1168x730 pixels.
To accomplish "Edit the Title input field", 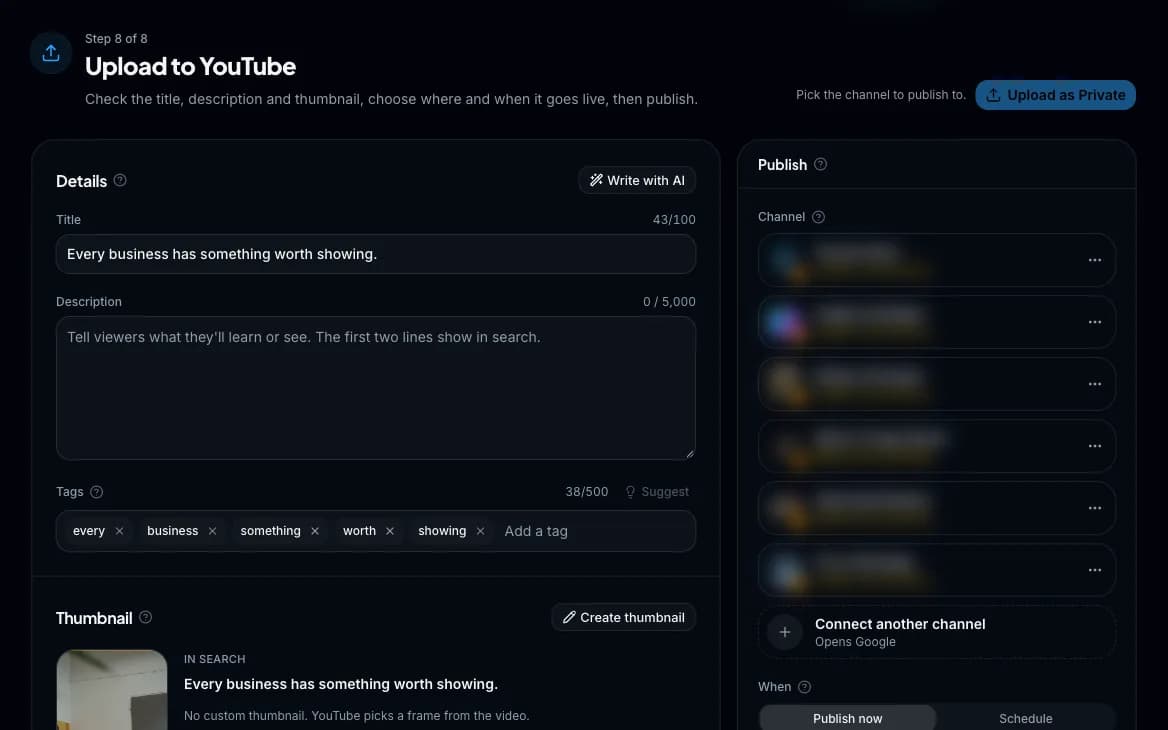I will tap(375, 254).
